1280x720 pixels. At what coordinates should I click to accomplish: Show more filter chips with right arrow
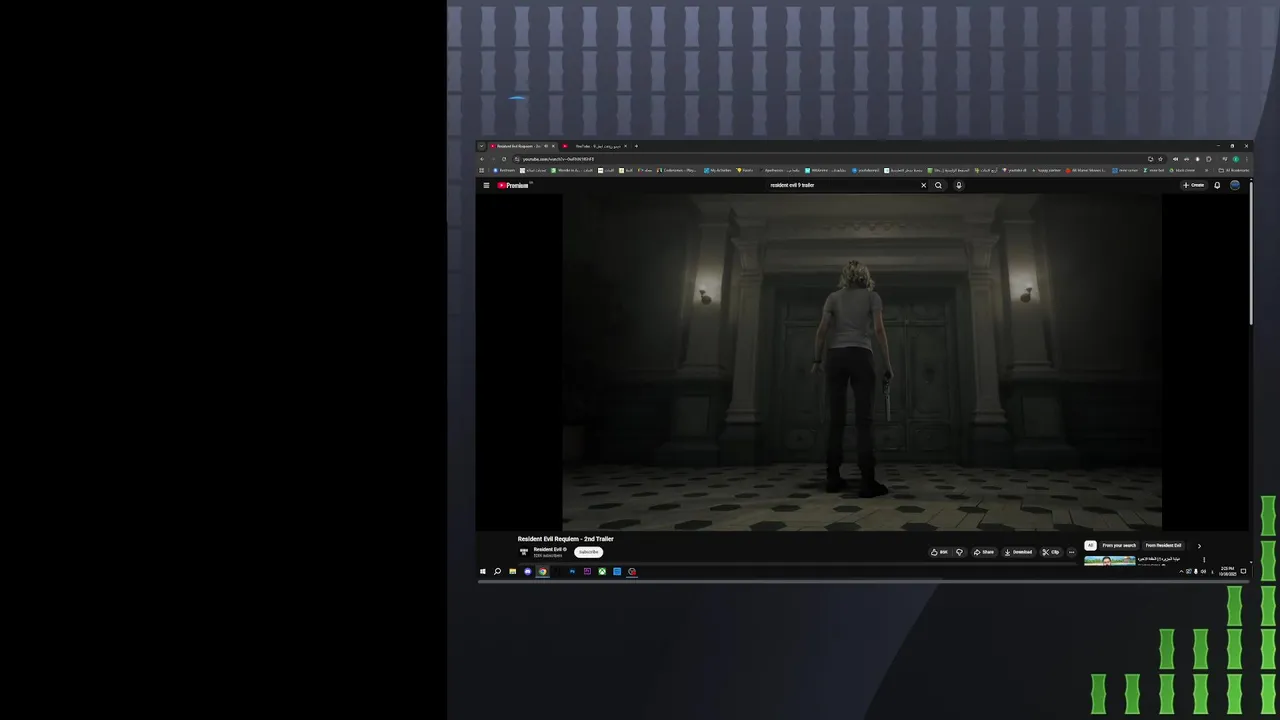click(x=1199, y=546)
